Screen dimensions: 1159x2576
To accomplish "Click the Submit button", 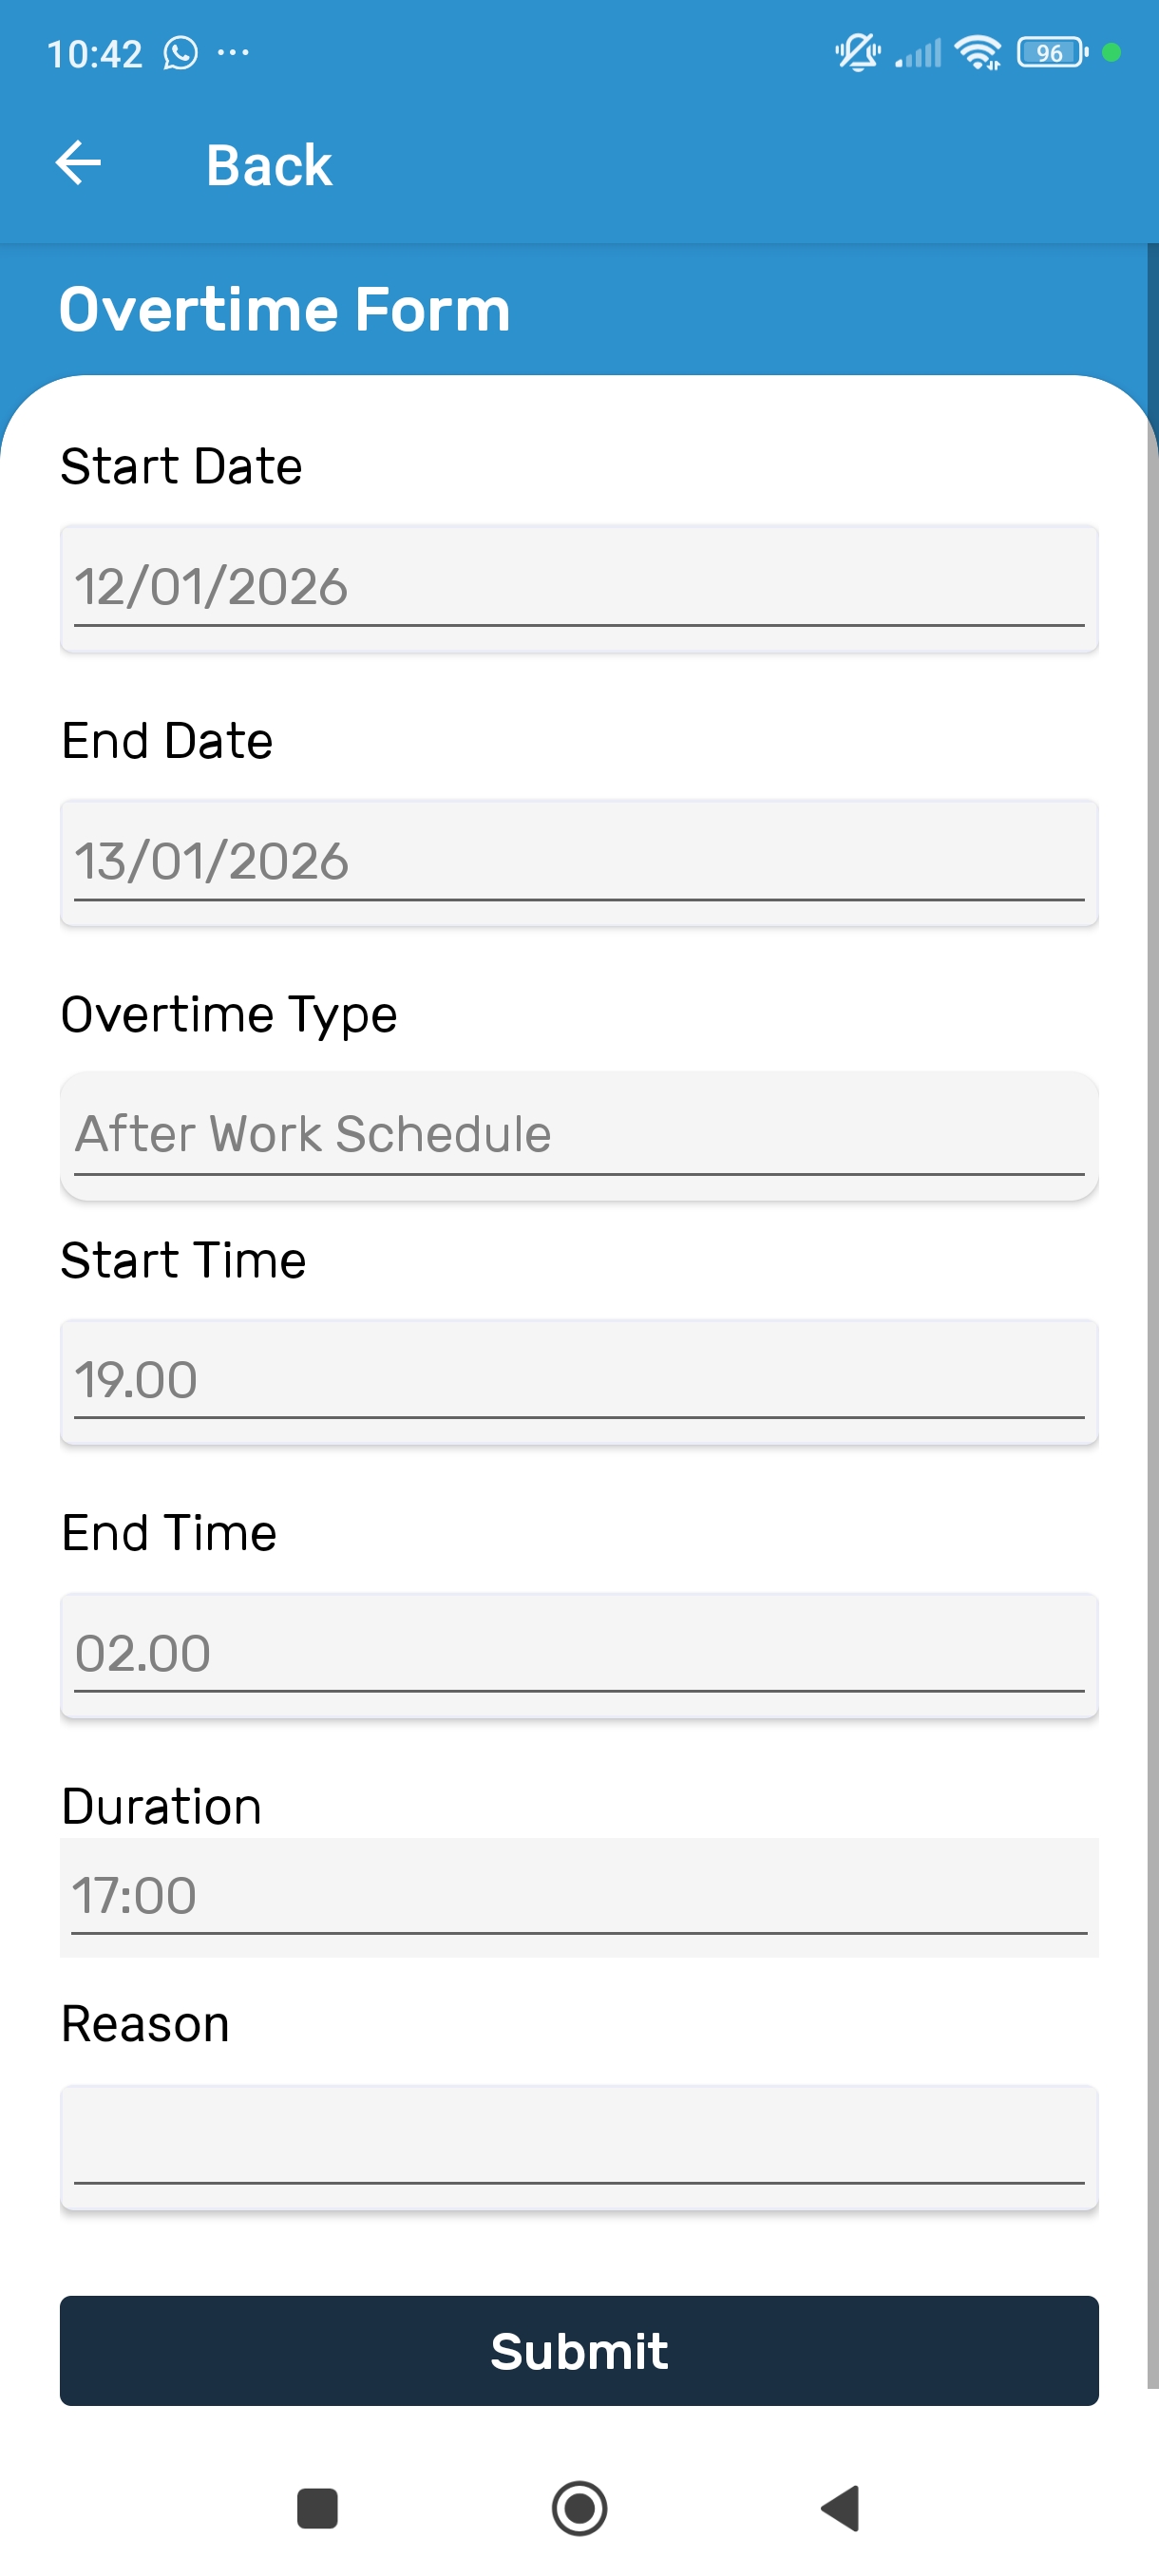I will click(579, 2350).
